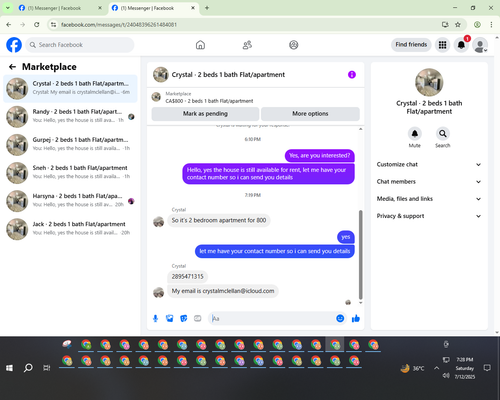Screen dimensions: 500x400
Task: Open Harsyna conversation in chat list
Action: pyautogui.click(x=70, y=201)
